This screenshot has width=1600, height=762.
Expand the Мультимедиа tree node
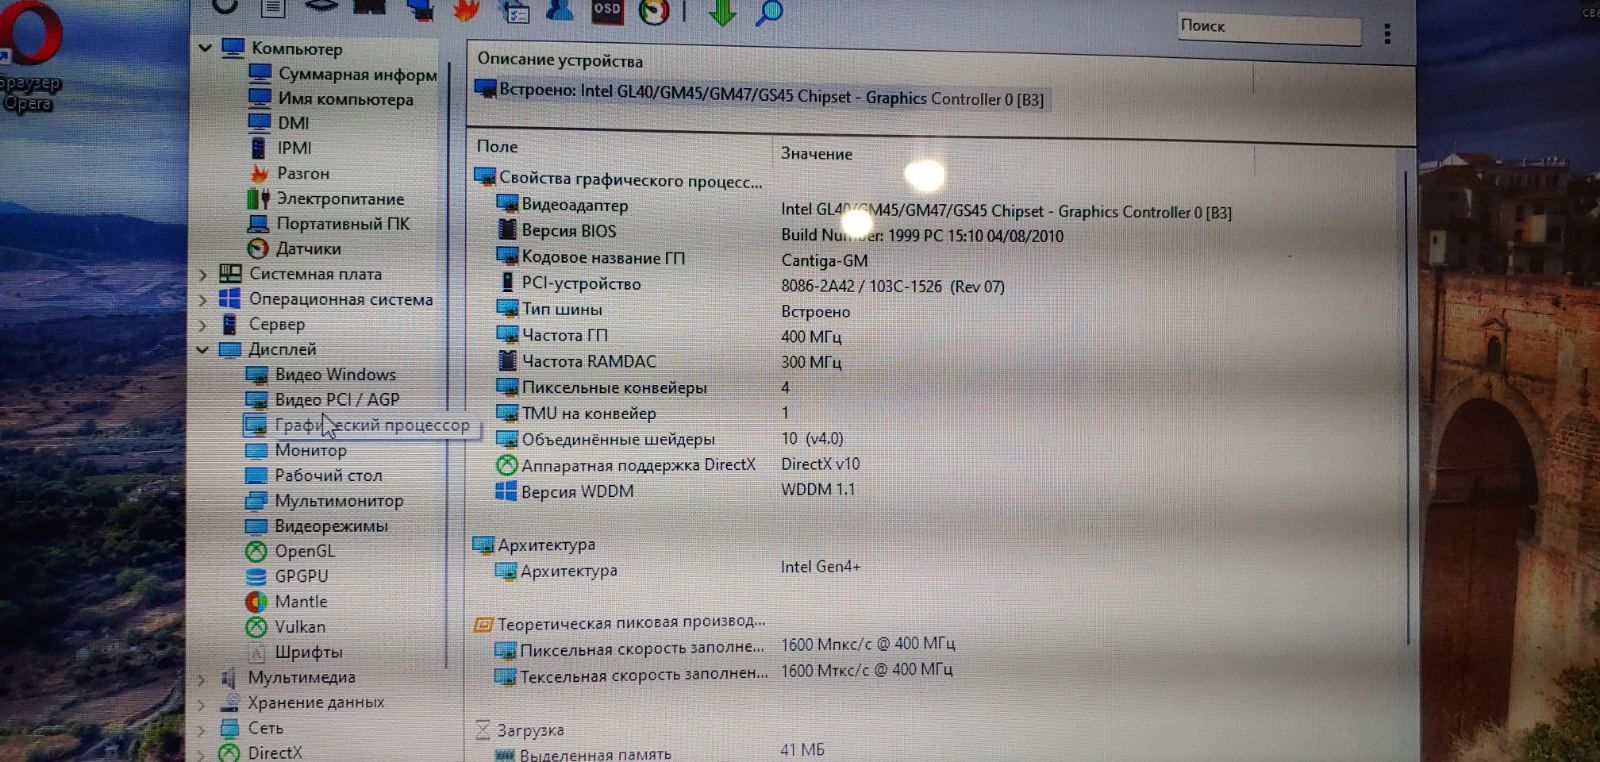coord(202,678)
